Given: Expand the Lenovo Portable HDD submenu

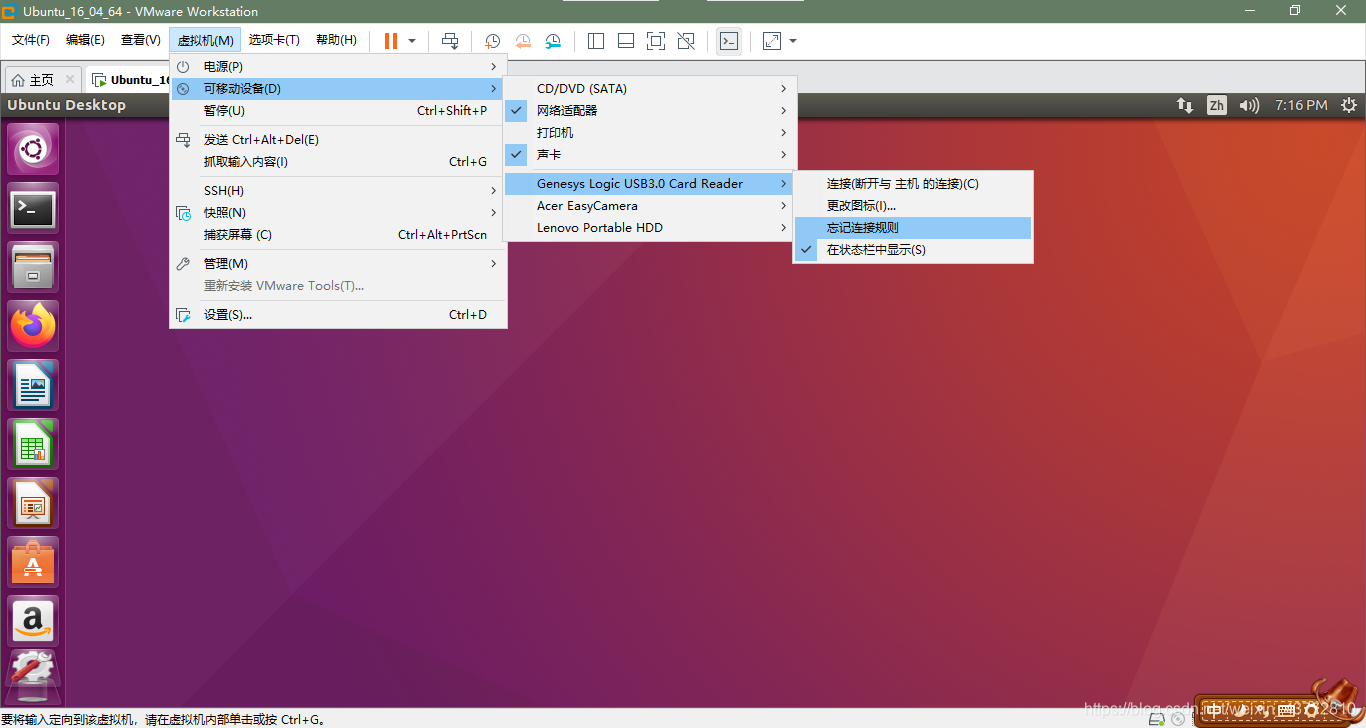Looking at the screenshot, I should click(x=650, y=228).
